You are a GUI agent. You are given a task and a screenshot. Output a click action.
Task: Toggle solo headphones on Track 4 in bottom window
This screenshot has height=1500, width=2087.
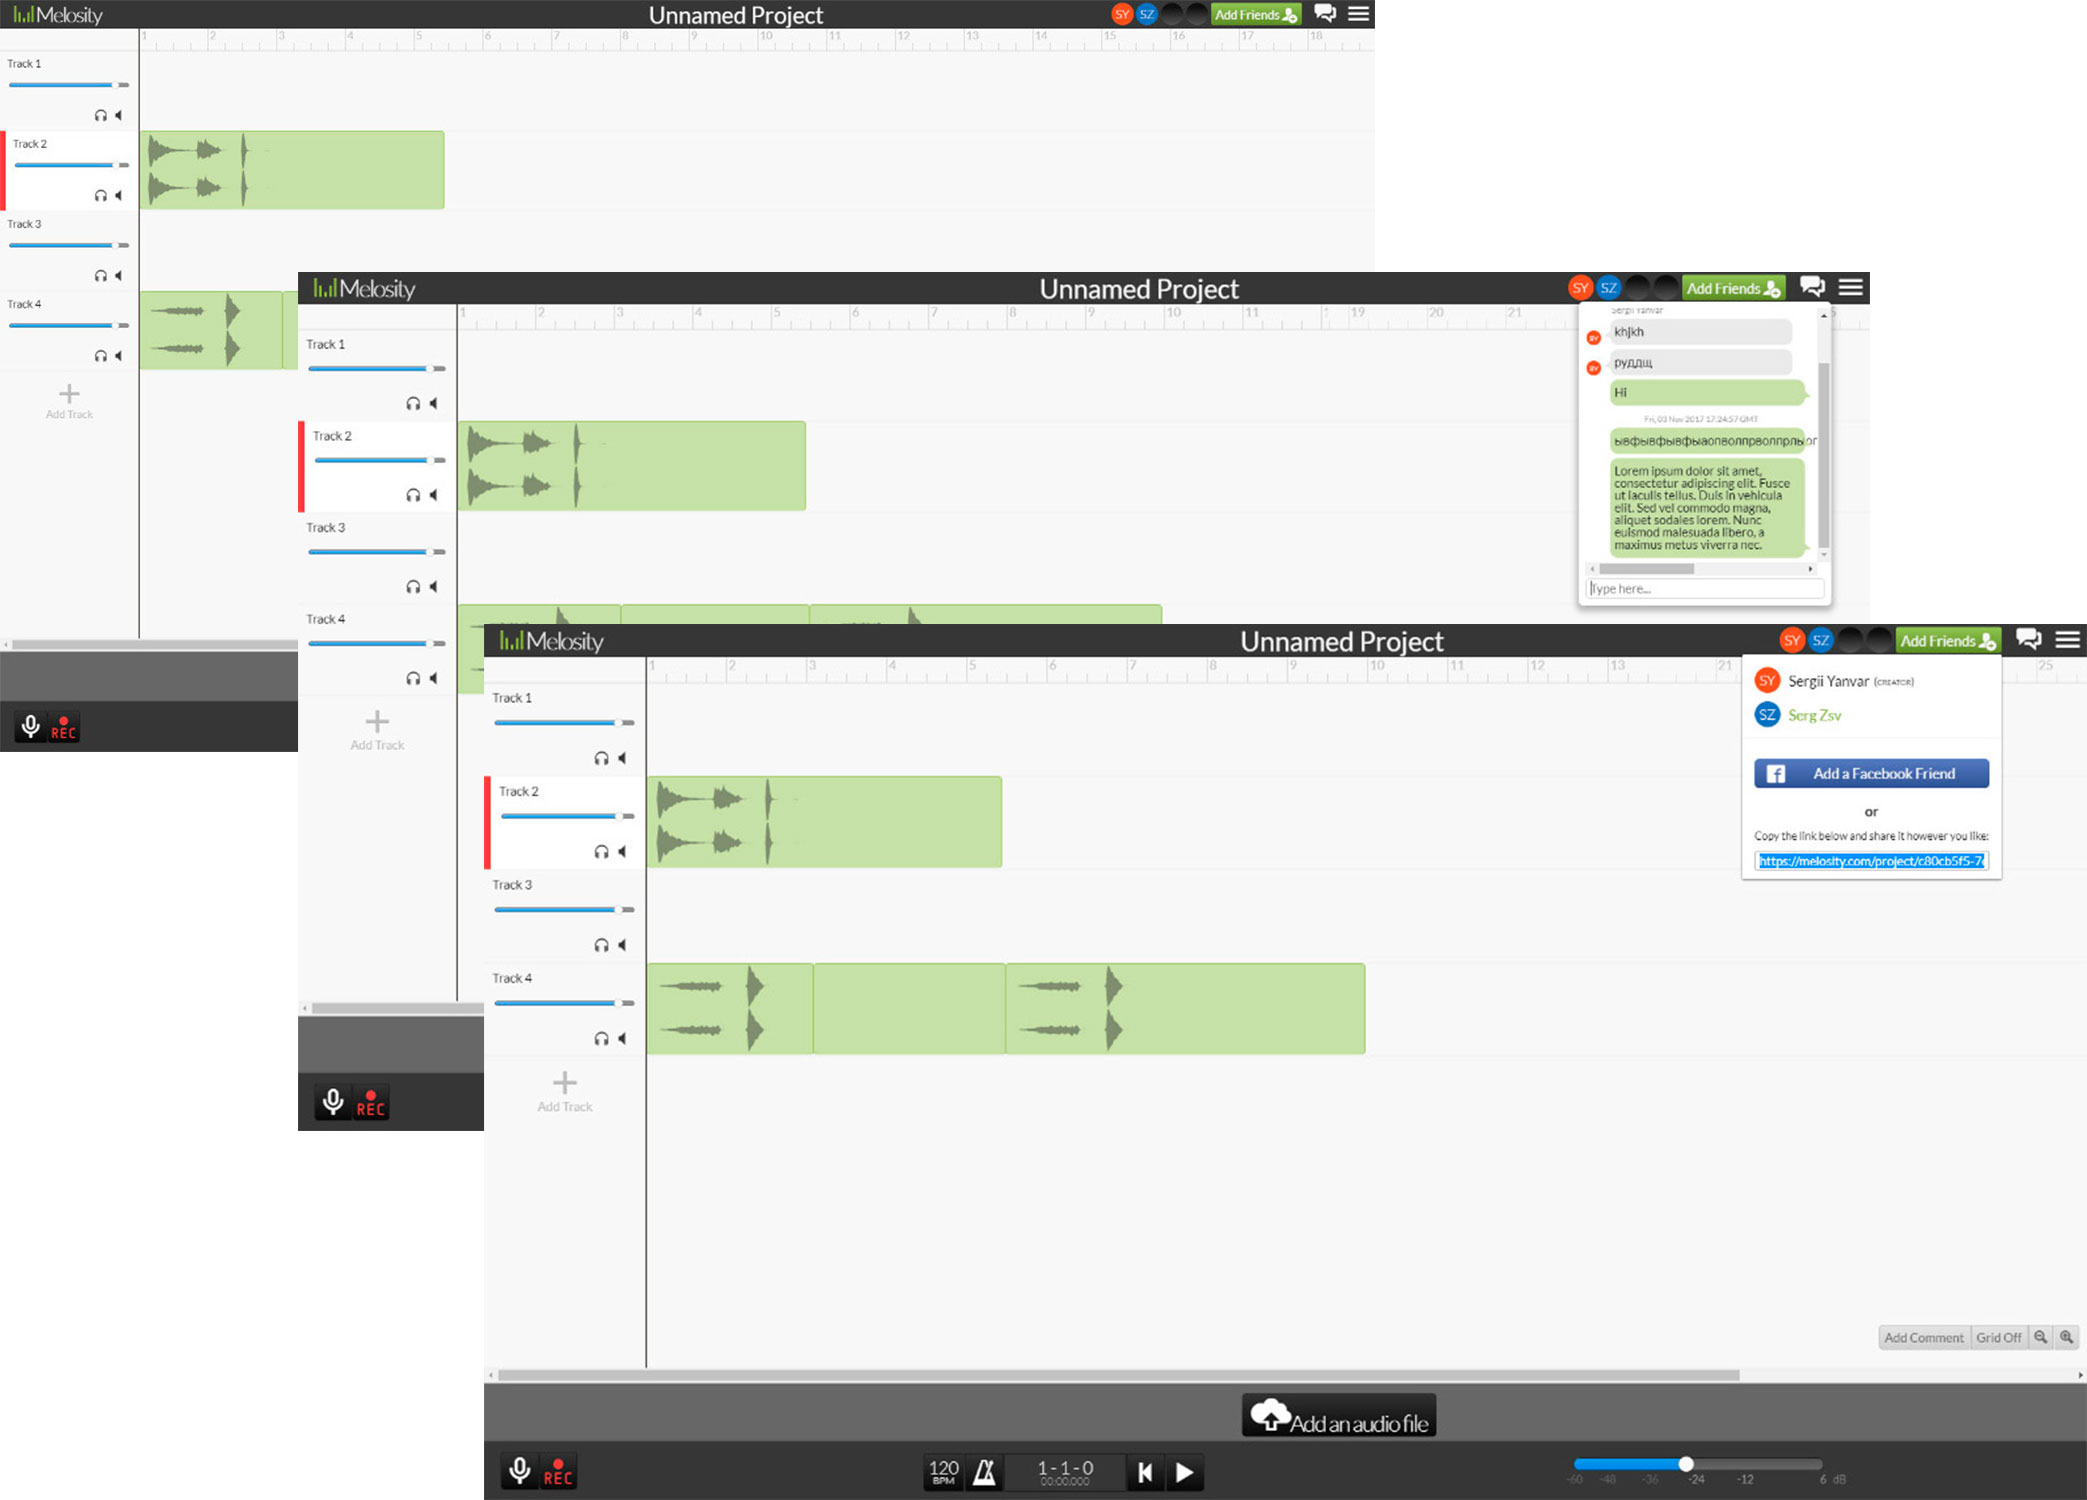pyautogui.click(x=601, y=1039)
